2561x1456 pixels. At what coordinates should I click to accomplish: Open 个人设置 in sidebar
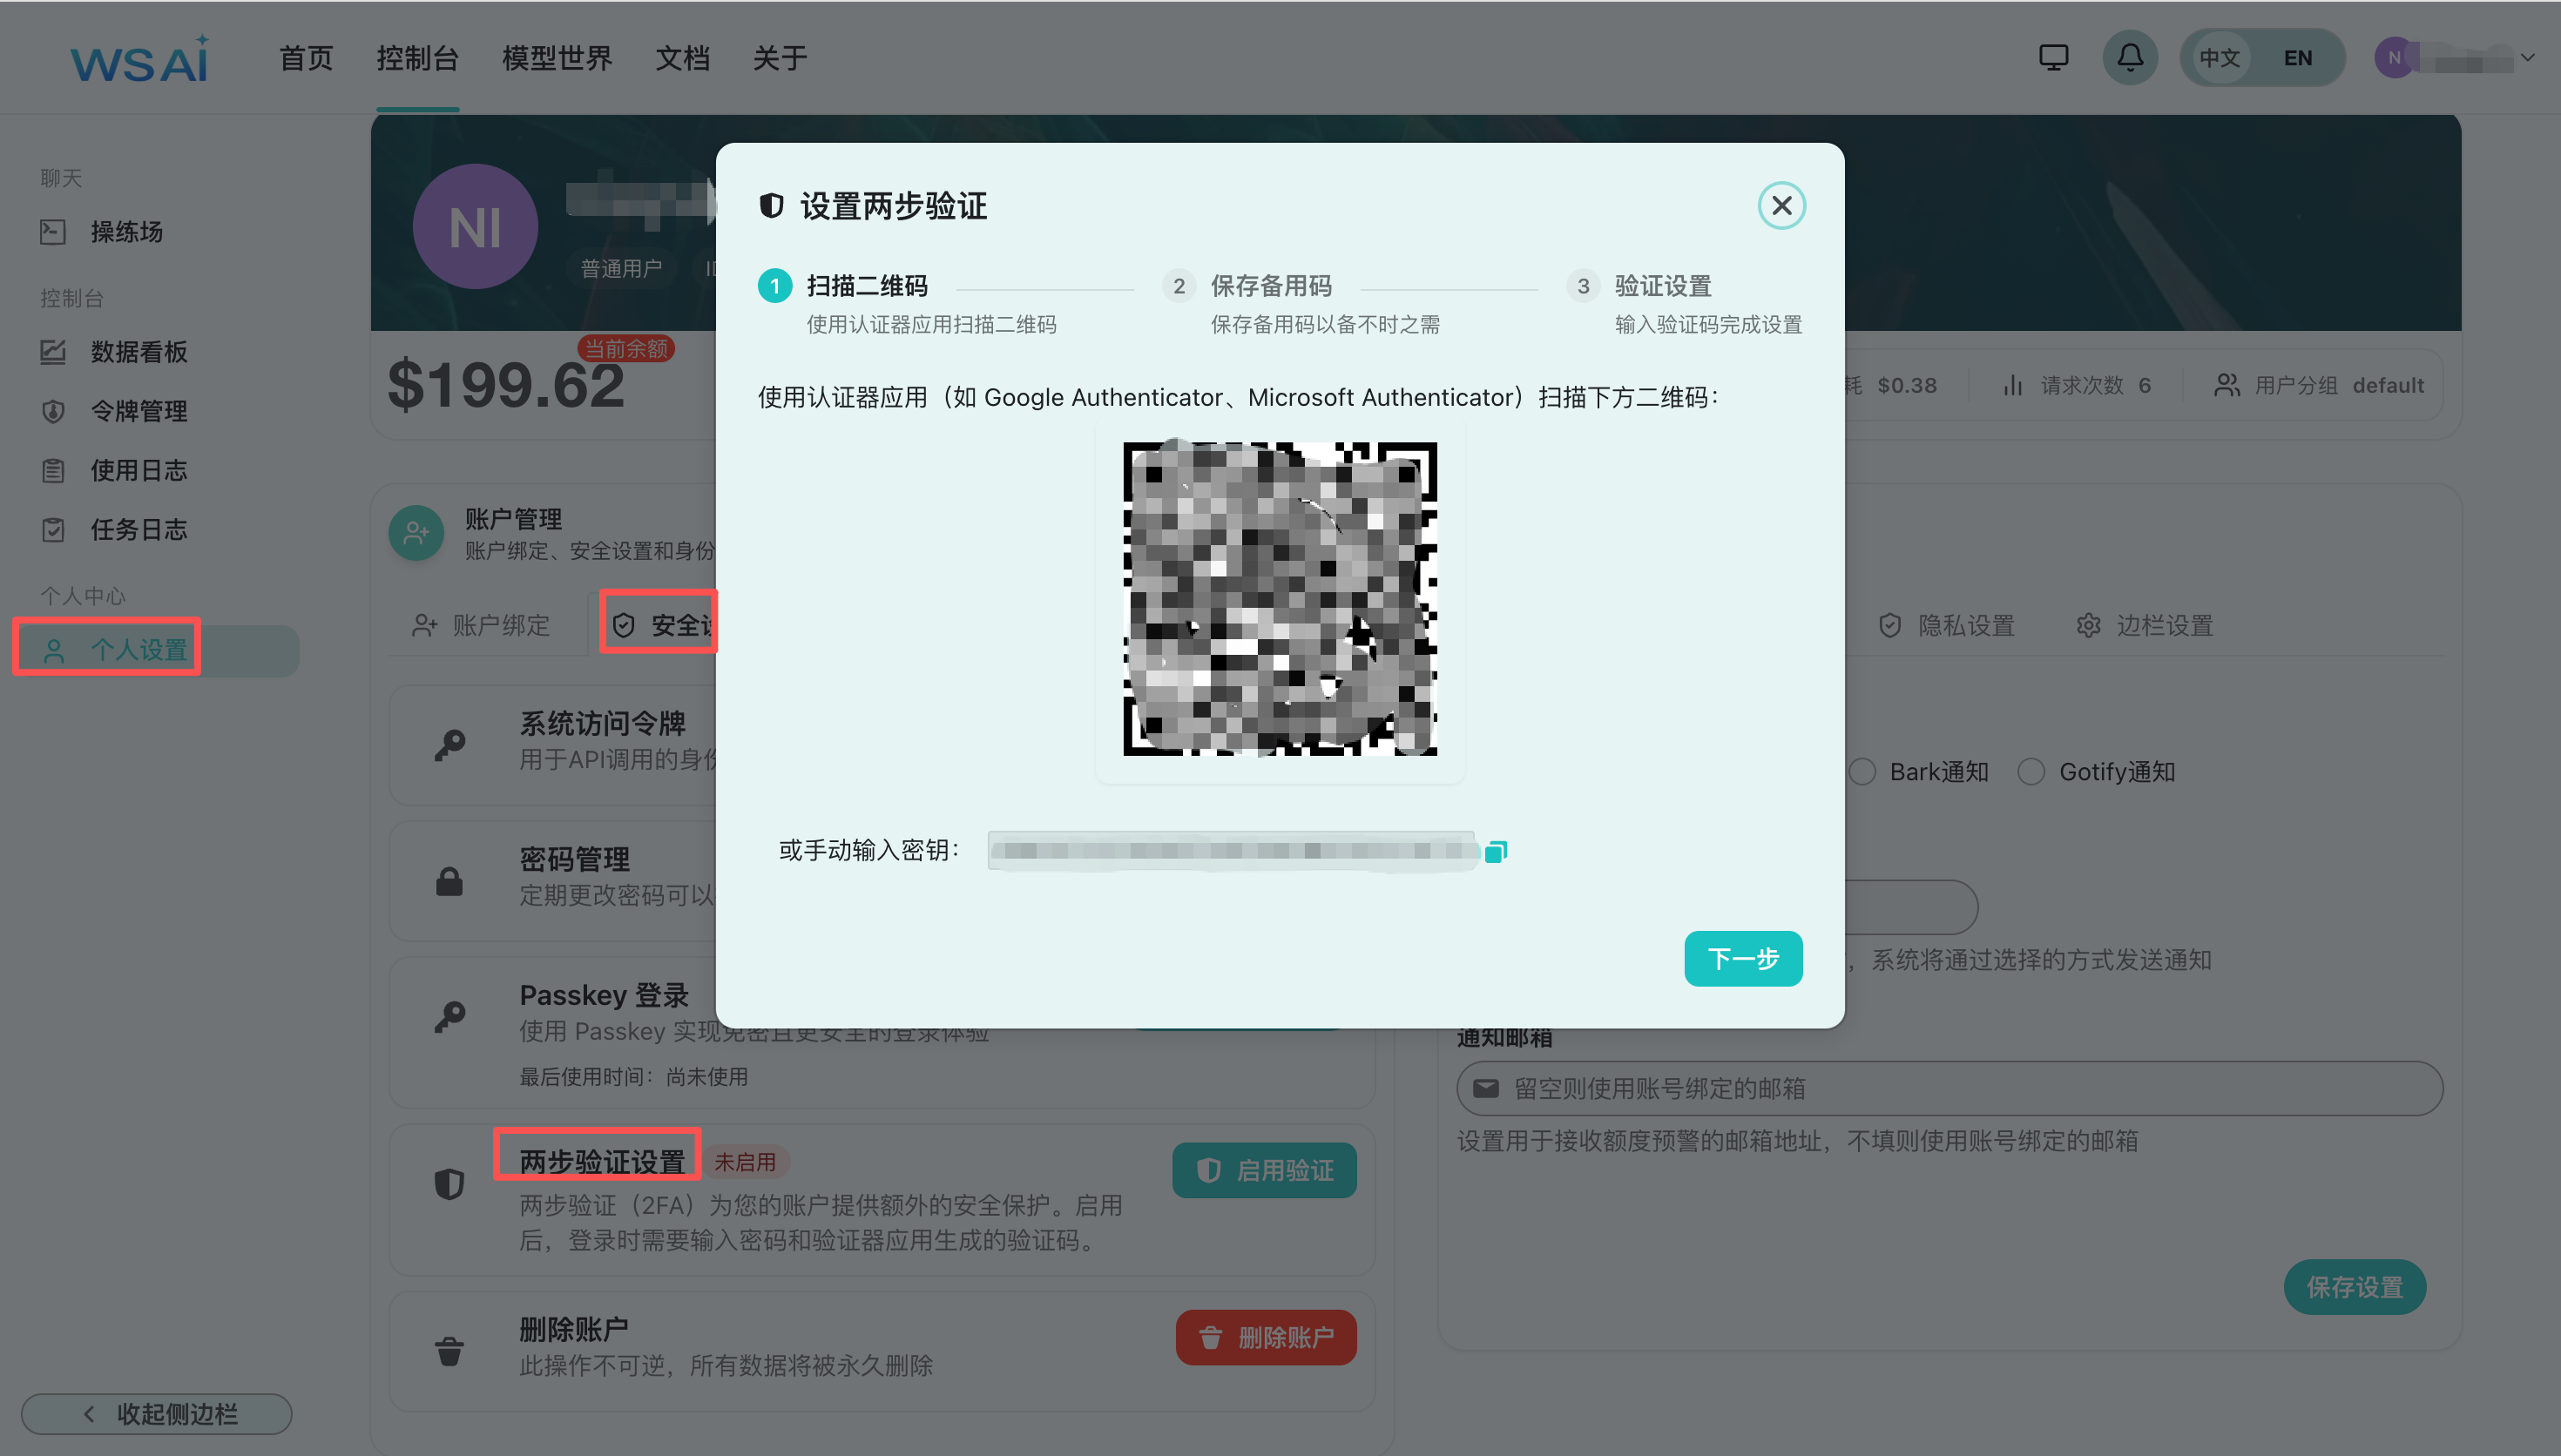point(156,650)
